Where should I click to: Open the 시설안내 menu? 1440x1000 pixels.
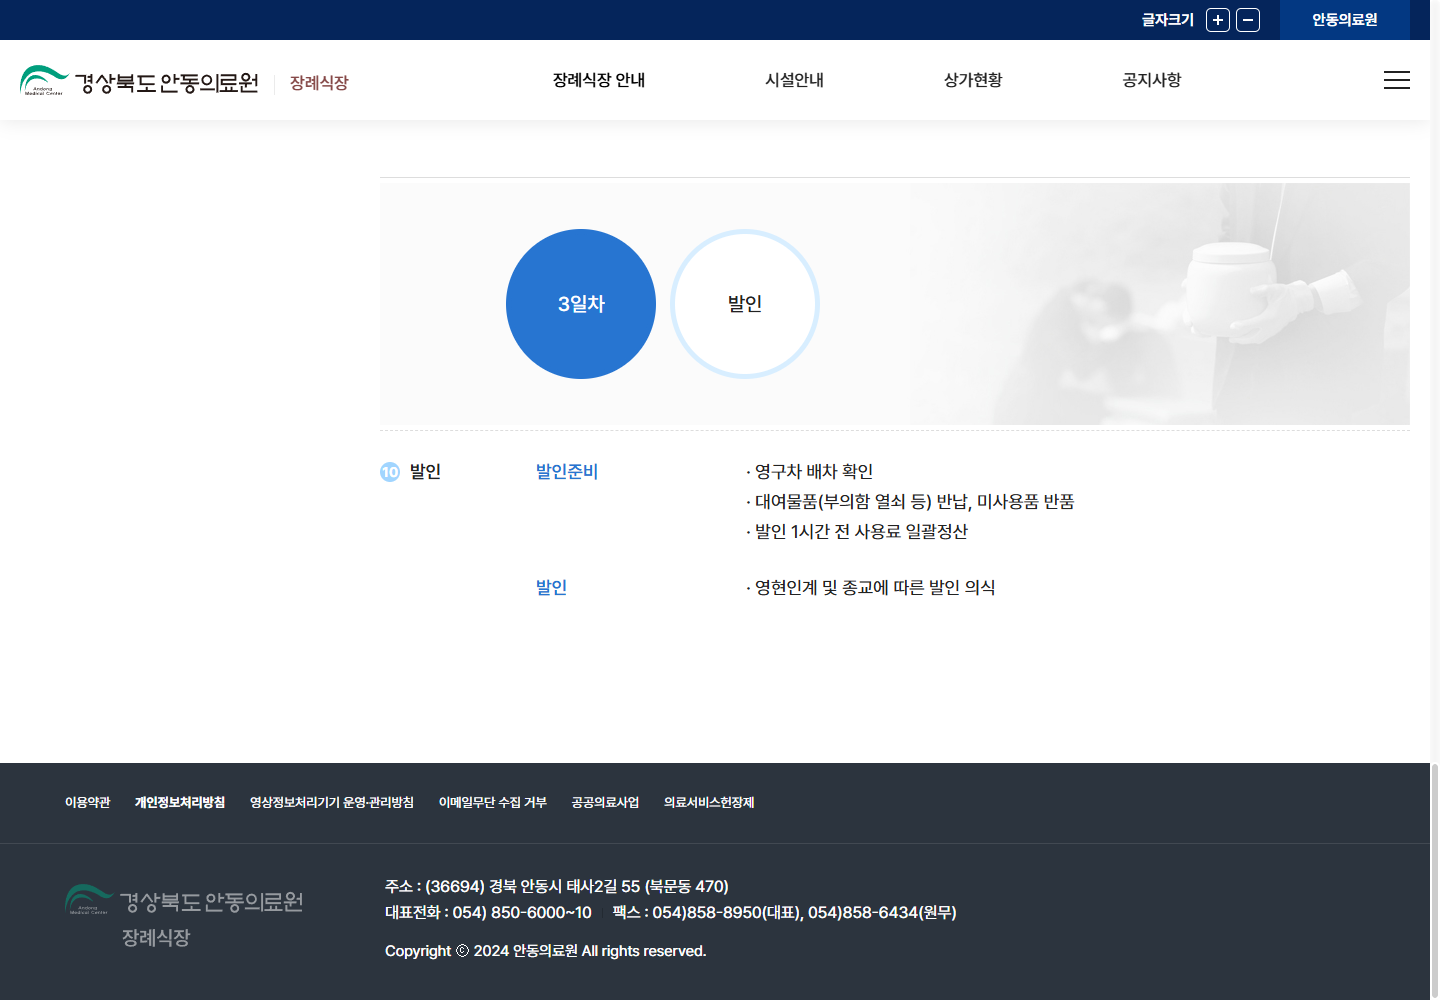(x=794, y=80)
